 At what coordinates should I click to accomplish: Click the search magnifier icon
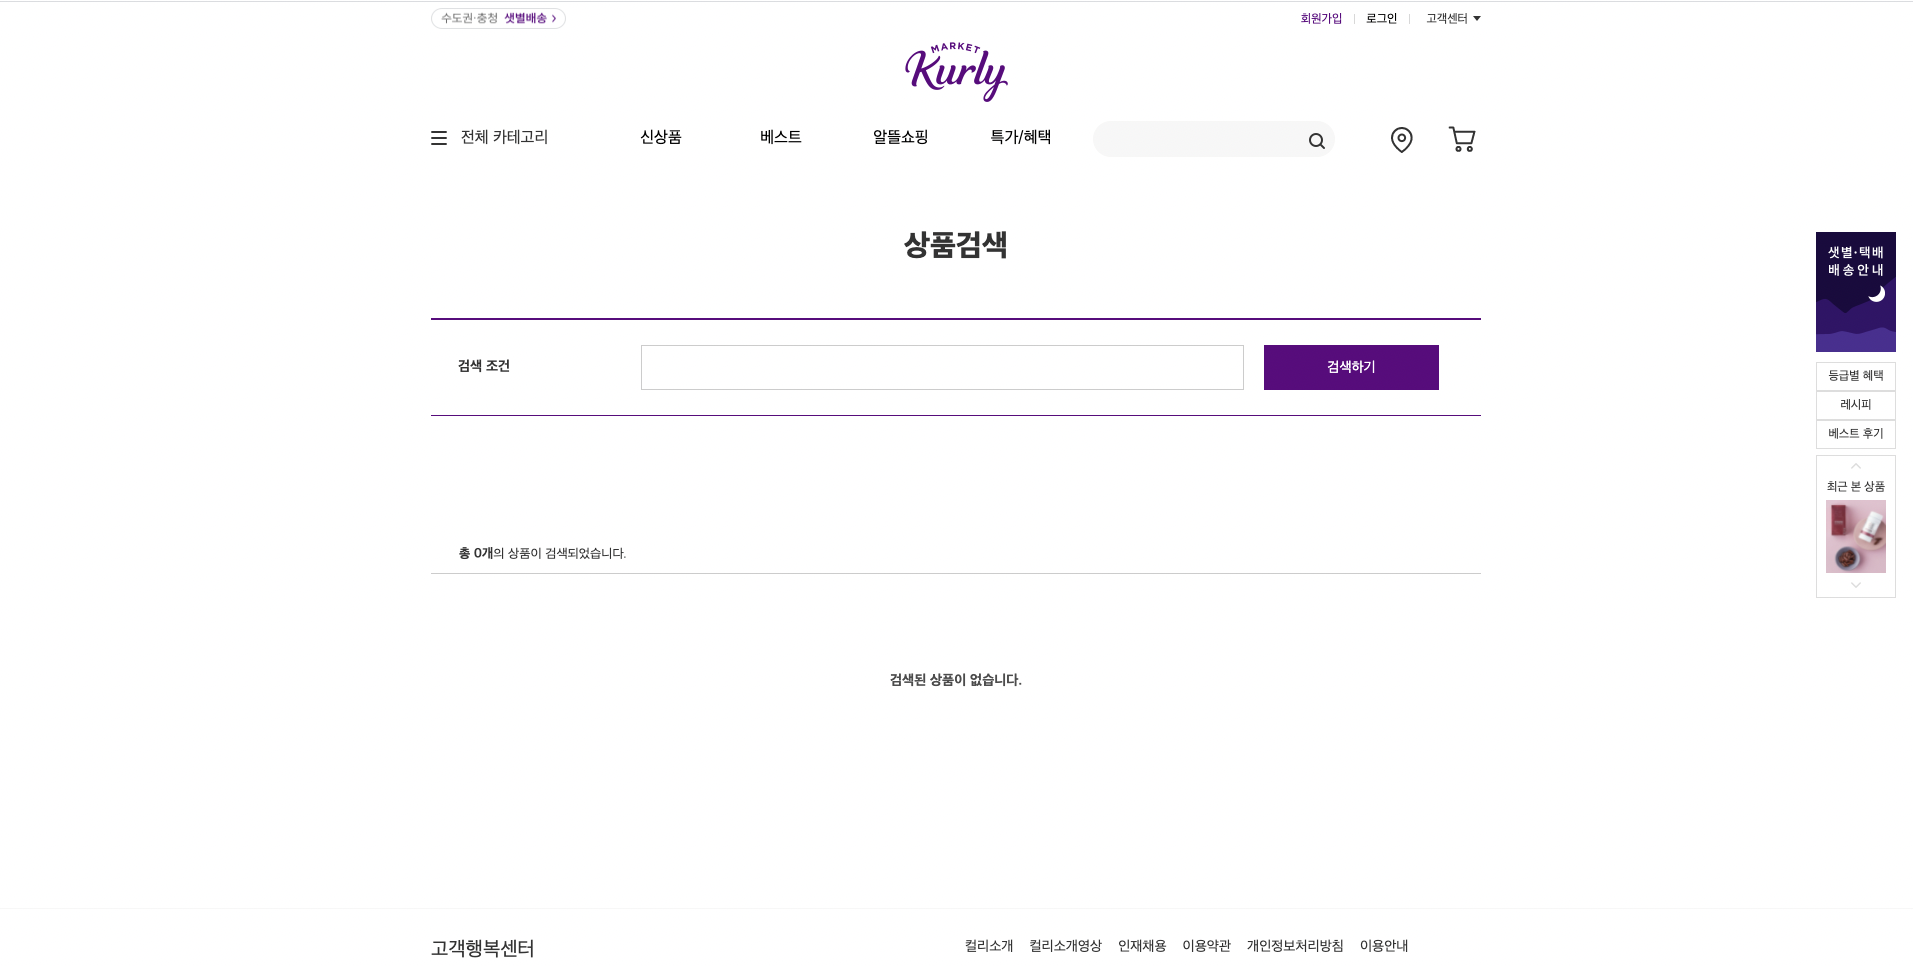pyautogui.click(x=1316, y=140)
